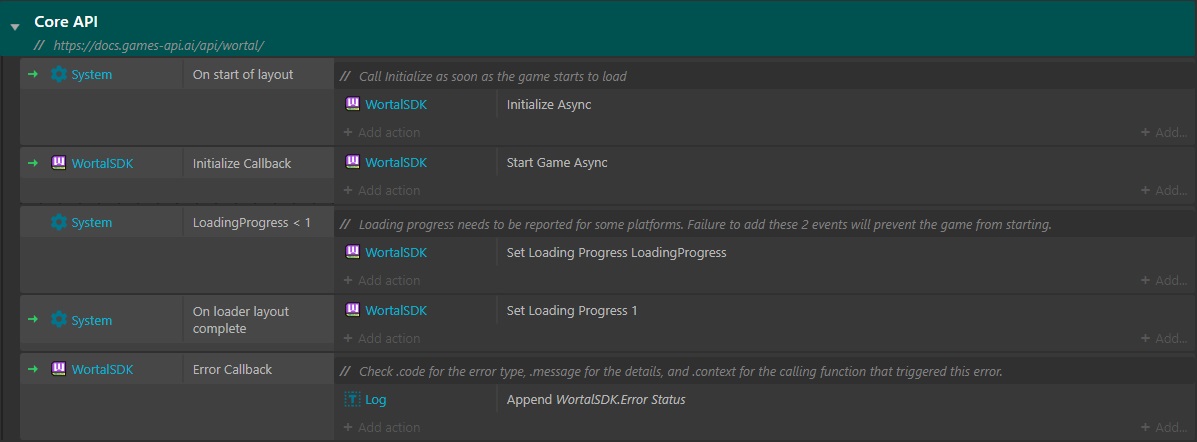Select the Call Initialize comment line
Image resolution: width=1197 pixels, height=442 pixels.
[492, 77]
